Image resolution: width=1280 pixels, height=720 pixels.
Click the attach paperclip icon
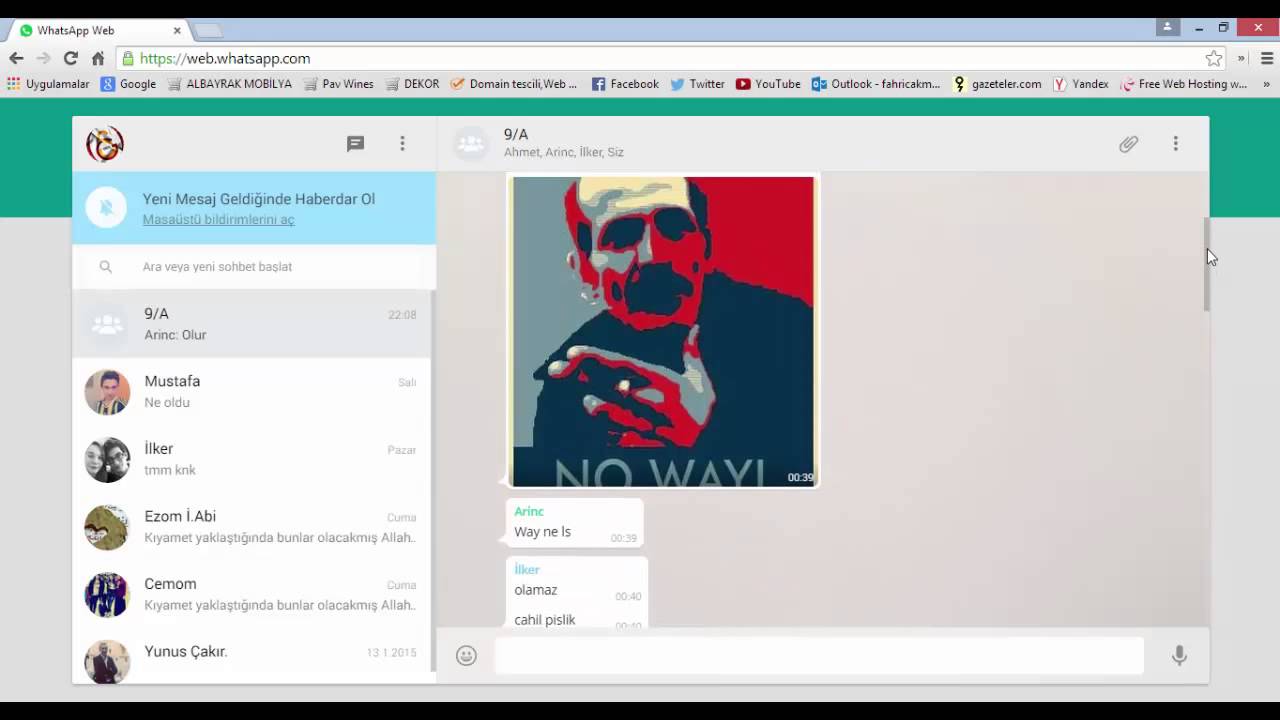[x=1128, y=144]
